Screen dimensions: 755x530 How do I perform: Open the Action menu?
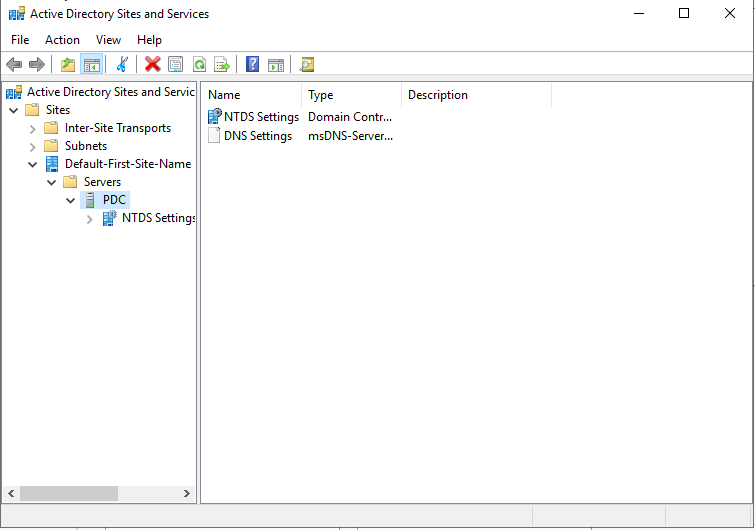tap(63, 40)
